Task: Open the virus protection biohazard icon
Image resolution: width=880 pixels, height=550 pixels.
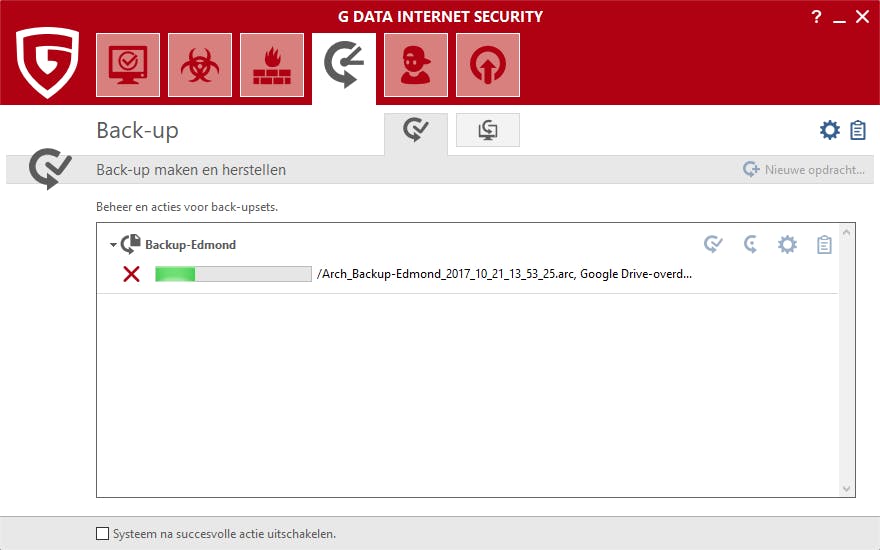Action: (x=200, y=65)
